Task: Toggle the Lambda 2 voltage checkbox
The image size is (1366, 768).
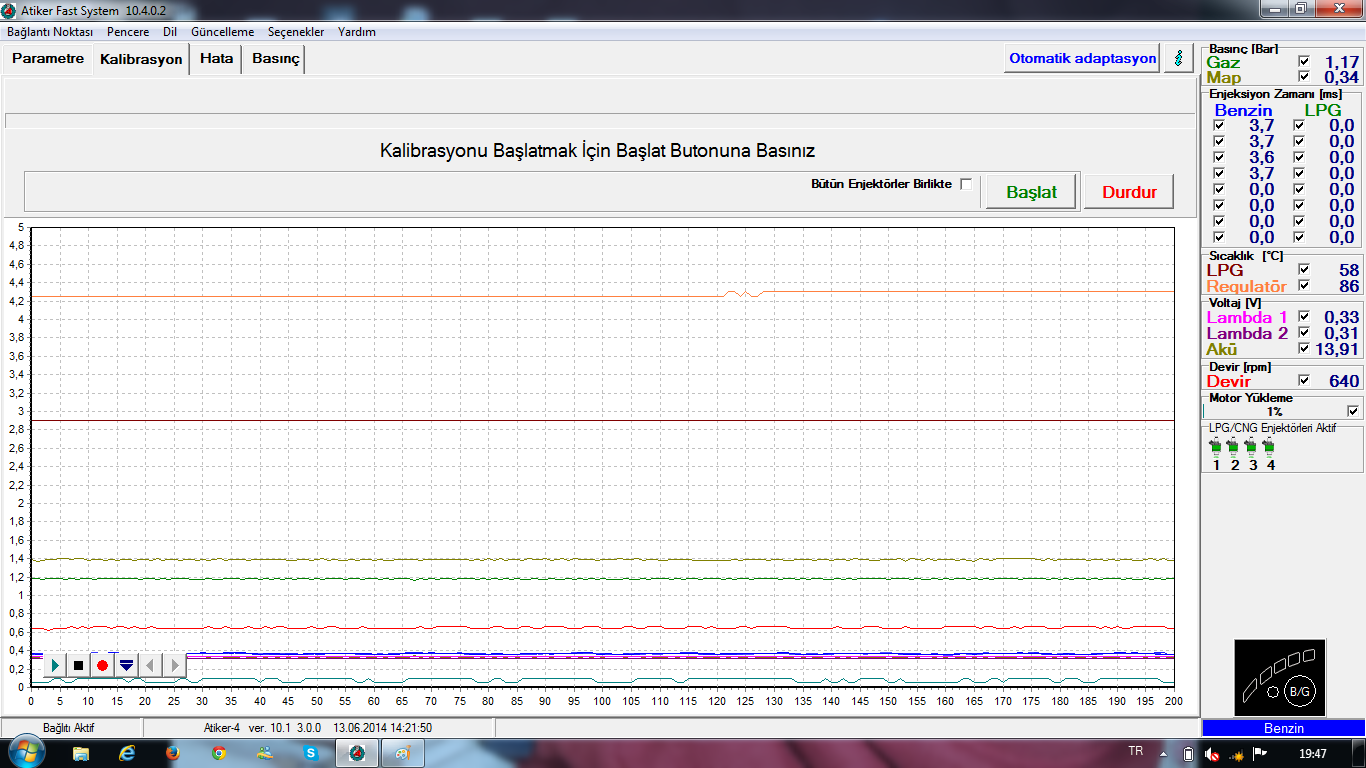Action: tap(1303, 333)
